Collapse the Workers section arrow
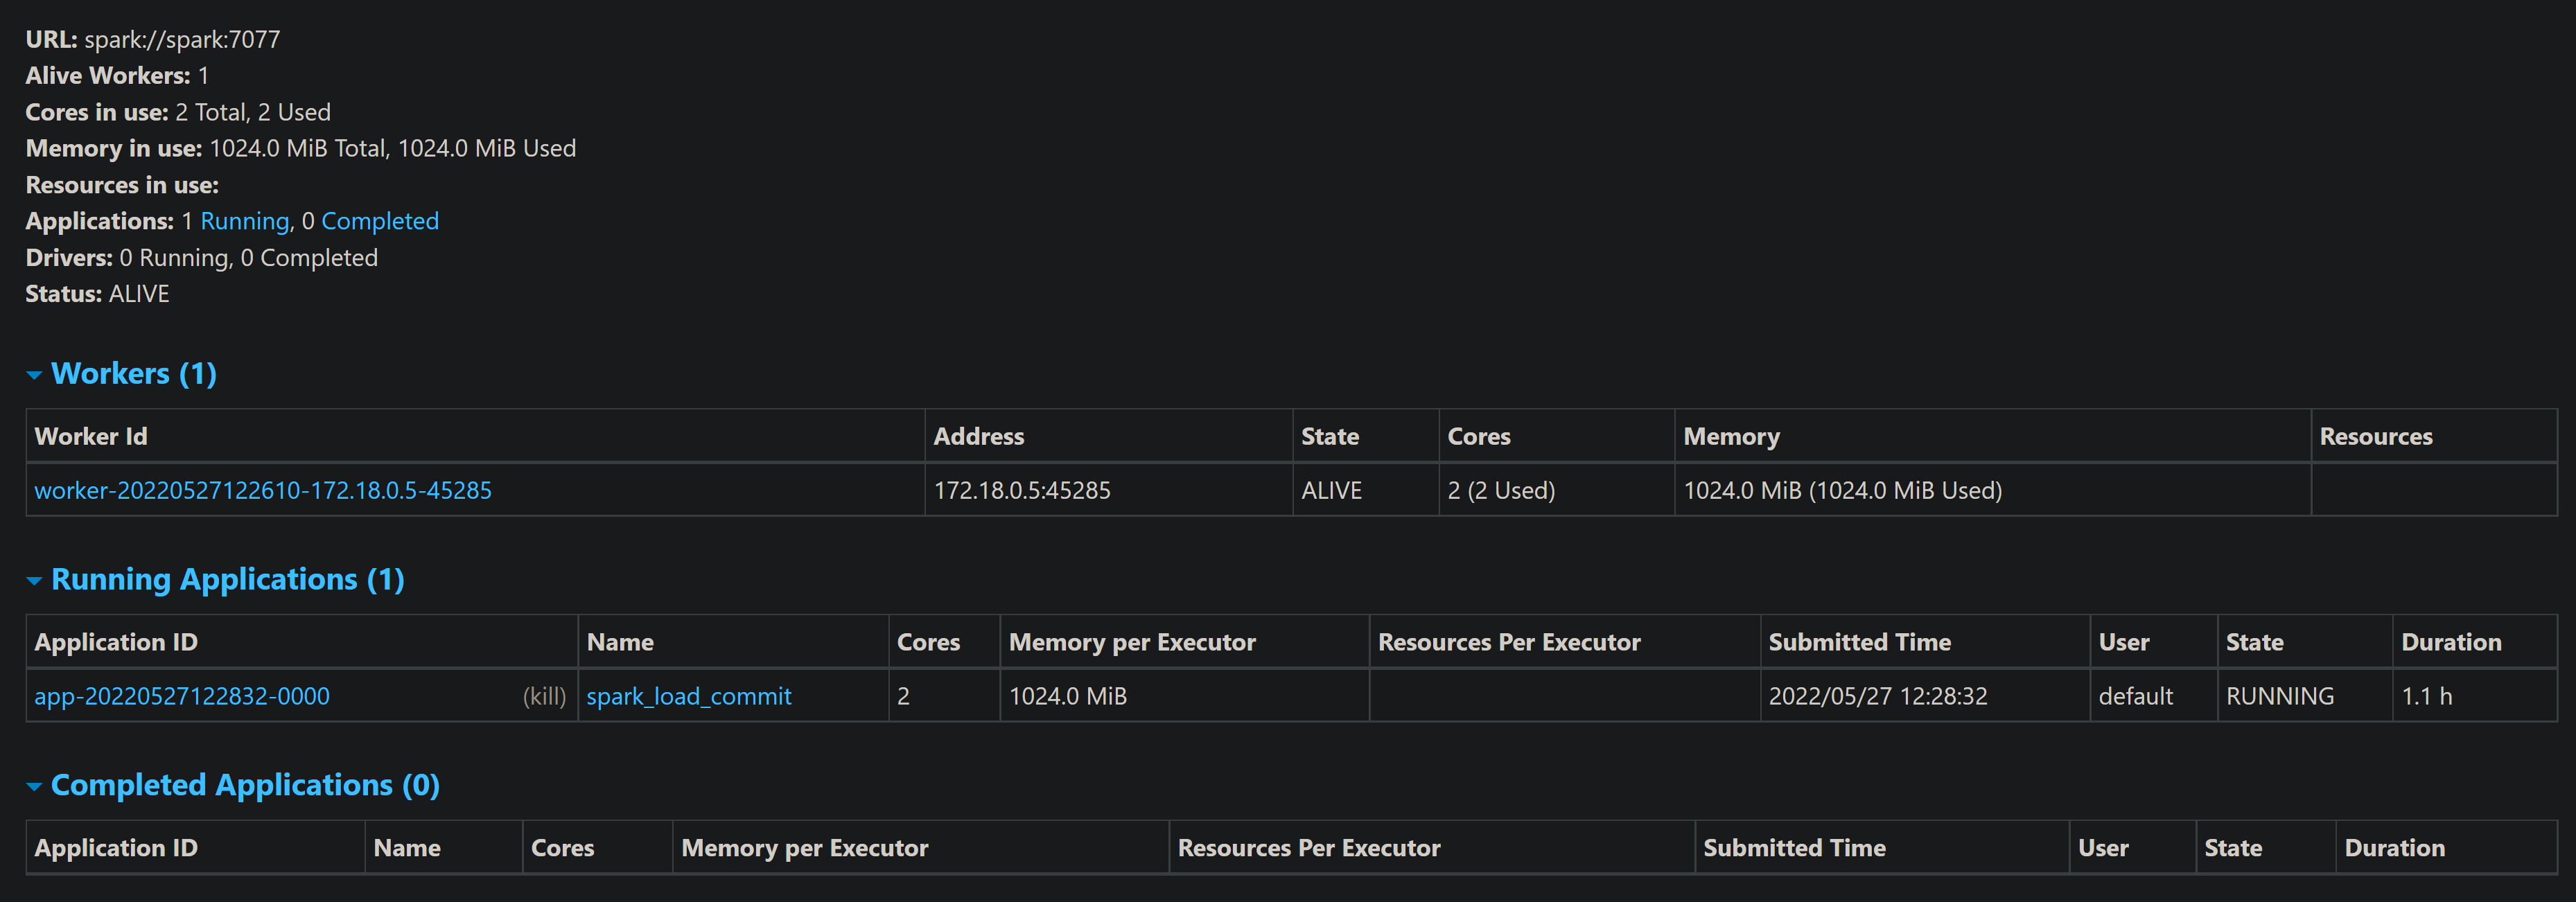The image size is (2576, 902). pos(34,375)
